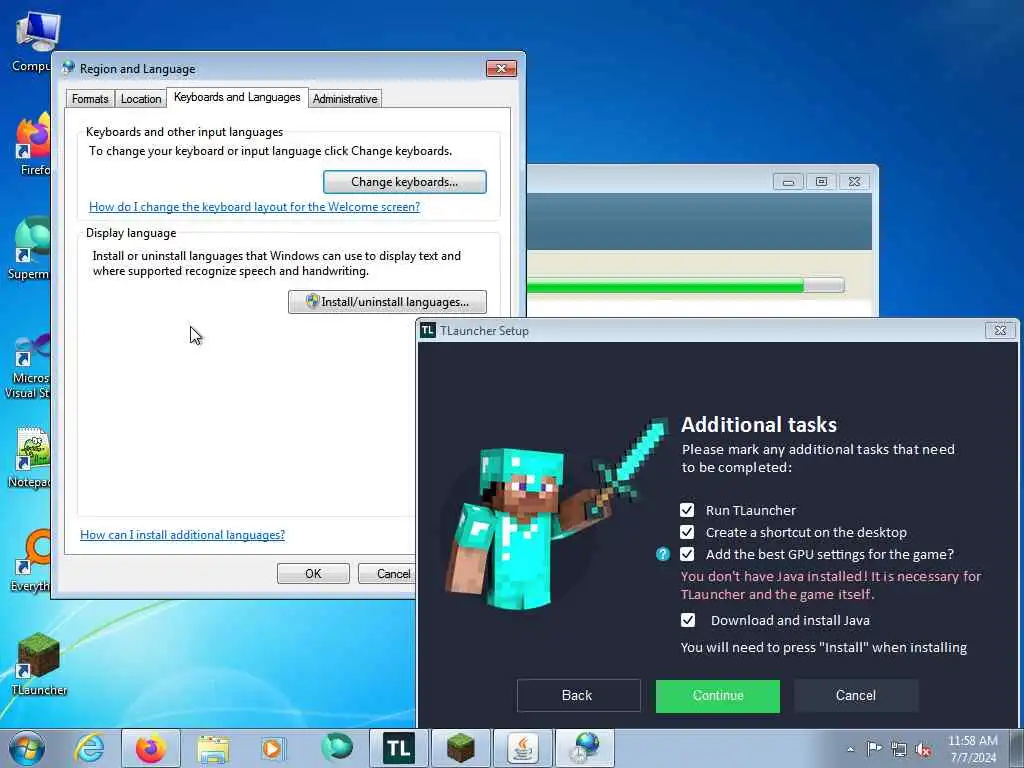
Task: Click the muted volume tray icon
Action: pyautogui.click(x=923, y=749)
